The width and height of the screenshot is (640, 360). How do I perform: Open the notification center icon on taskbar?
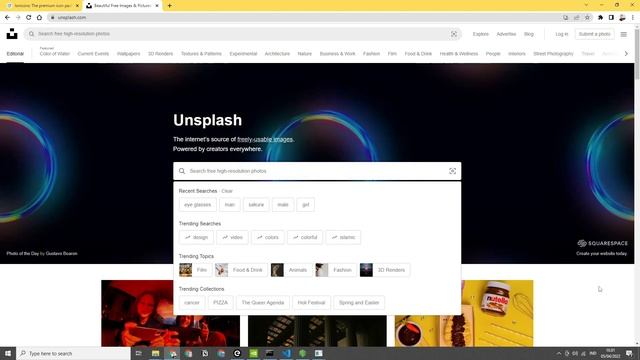(x=629, y=353)
